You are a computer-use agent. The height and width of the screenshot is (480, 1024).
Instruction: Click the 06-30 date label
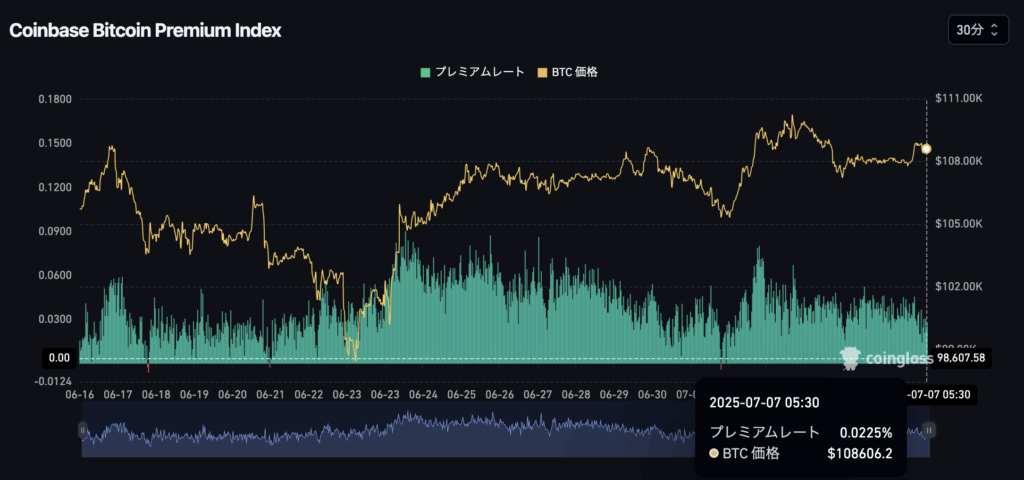(x=652, y=394)
